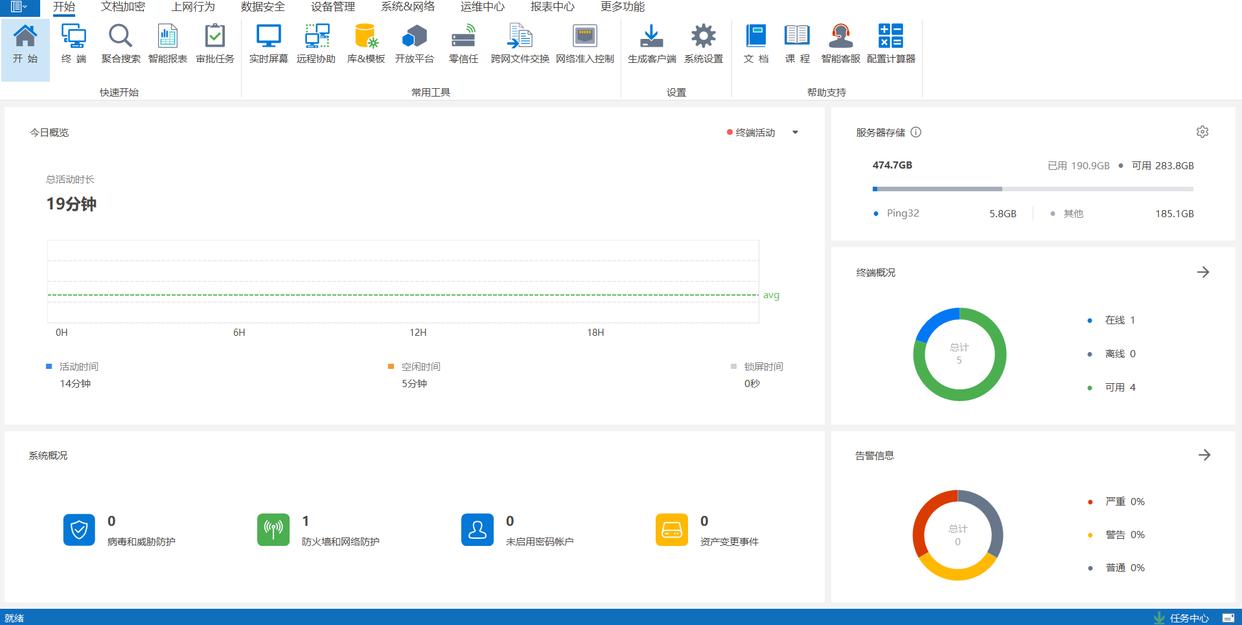Open the 报表中心 menu tab
The height and width of the screenshot is (625, 1242).
[552, 7]
